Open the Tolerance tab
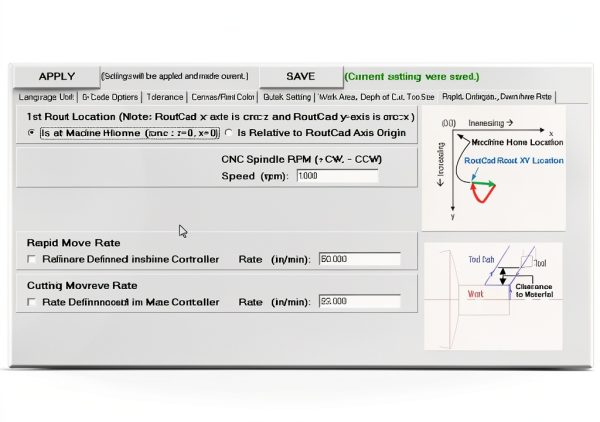600x422 pixels. [165, 97]
